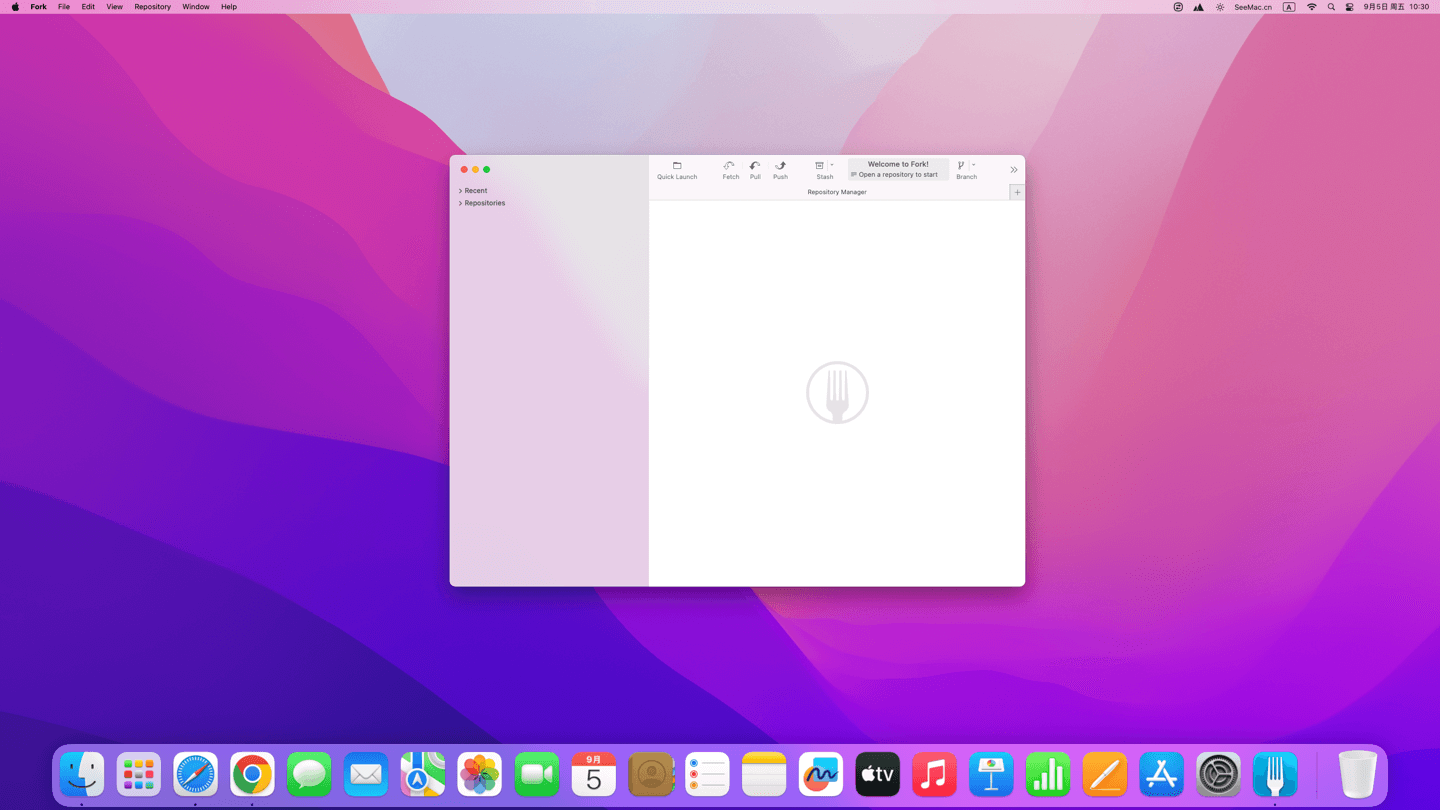The width and height of the screenshot is (1440, 810).
Task: Click the Fork app icon in Dock
Action: (x=1275, y=775)
